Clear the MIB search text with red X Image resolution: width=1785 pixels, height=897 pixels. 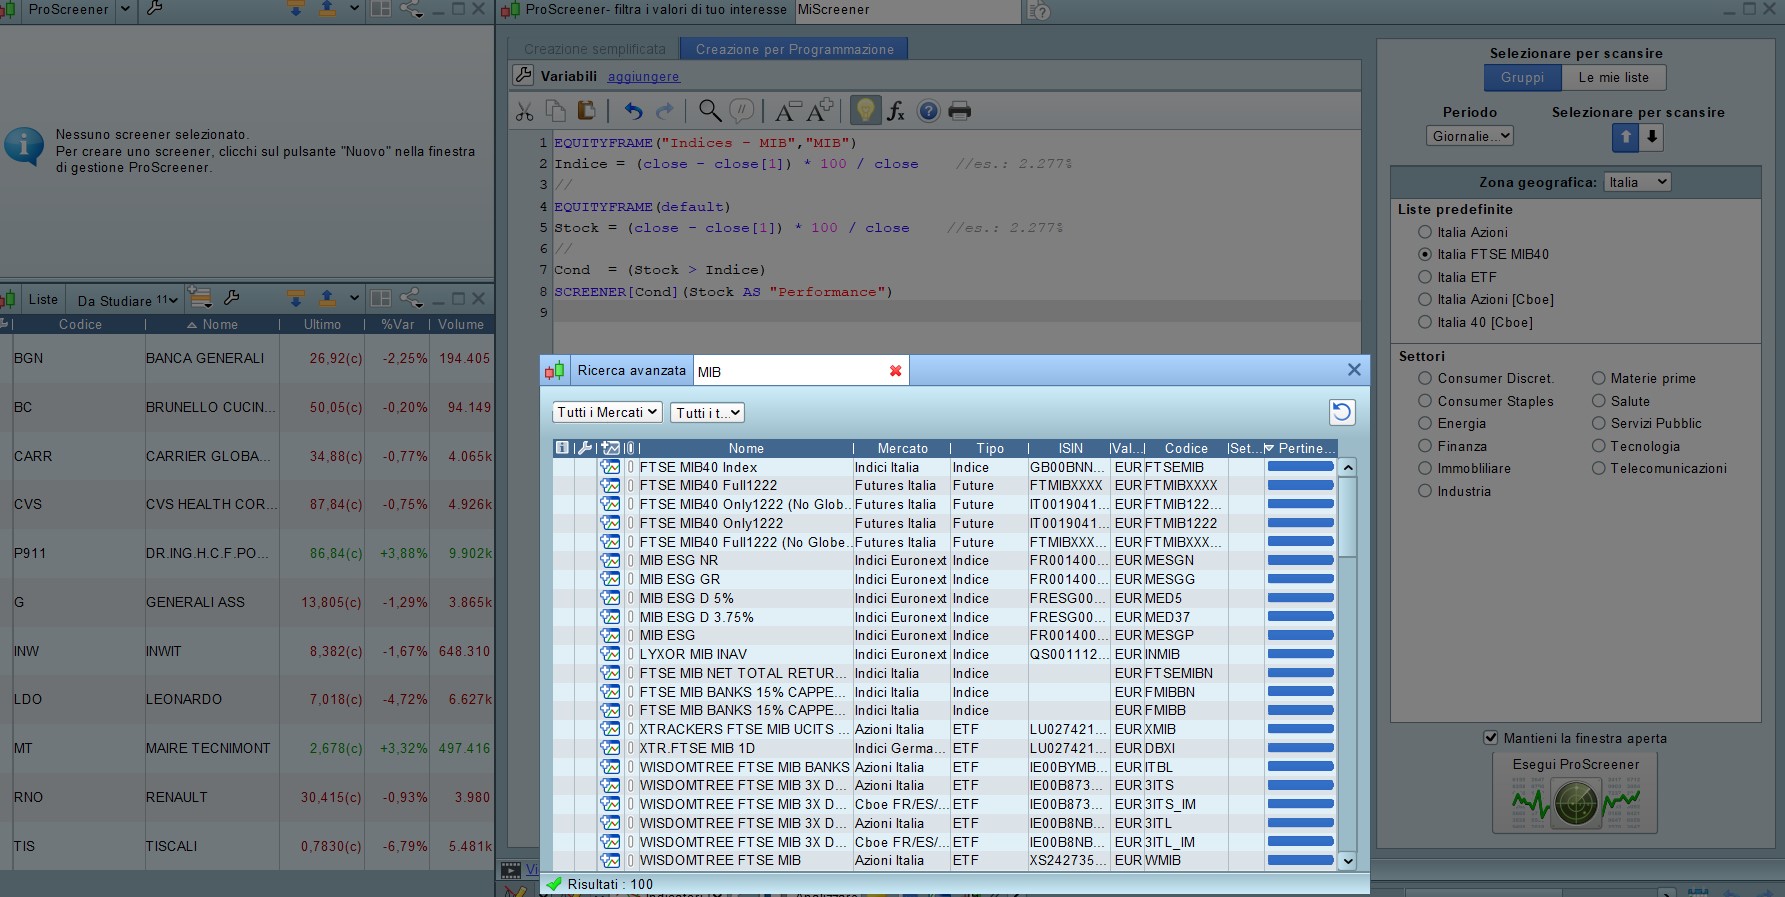(x=895, y=371)
